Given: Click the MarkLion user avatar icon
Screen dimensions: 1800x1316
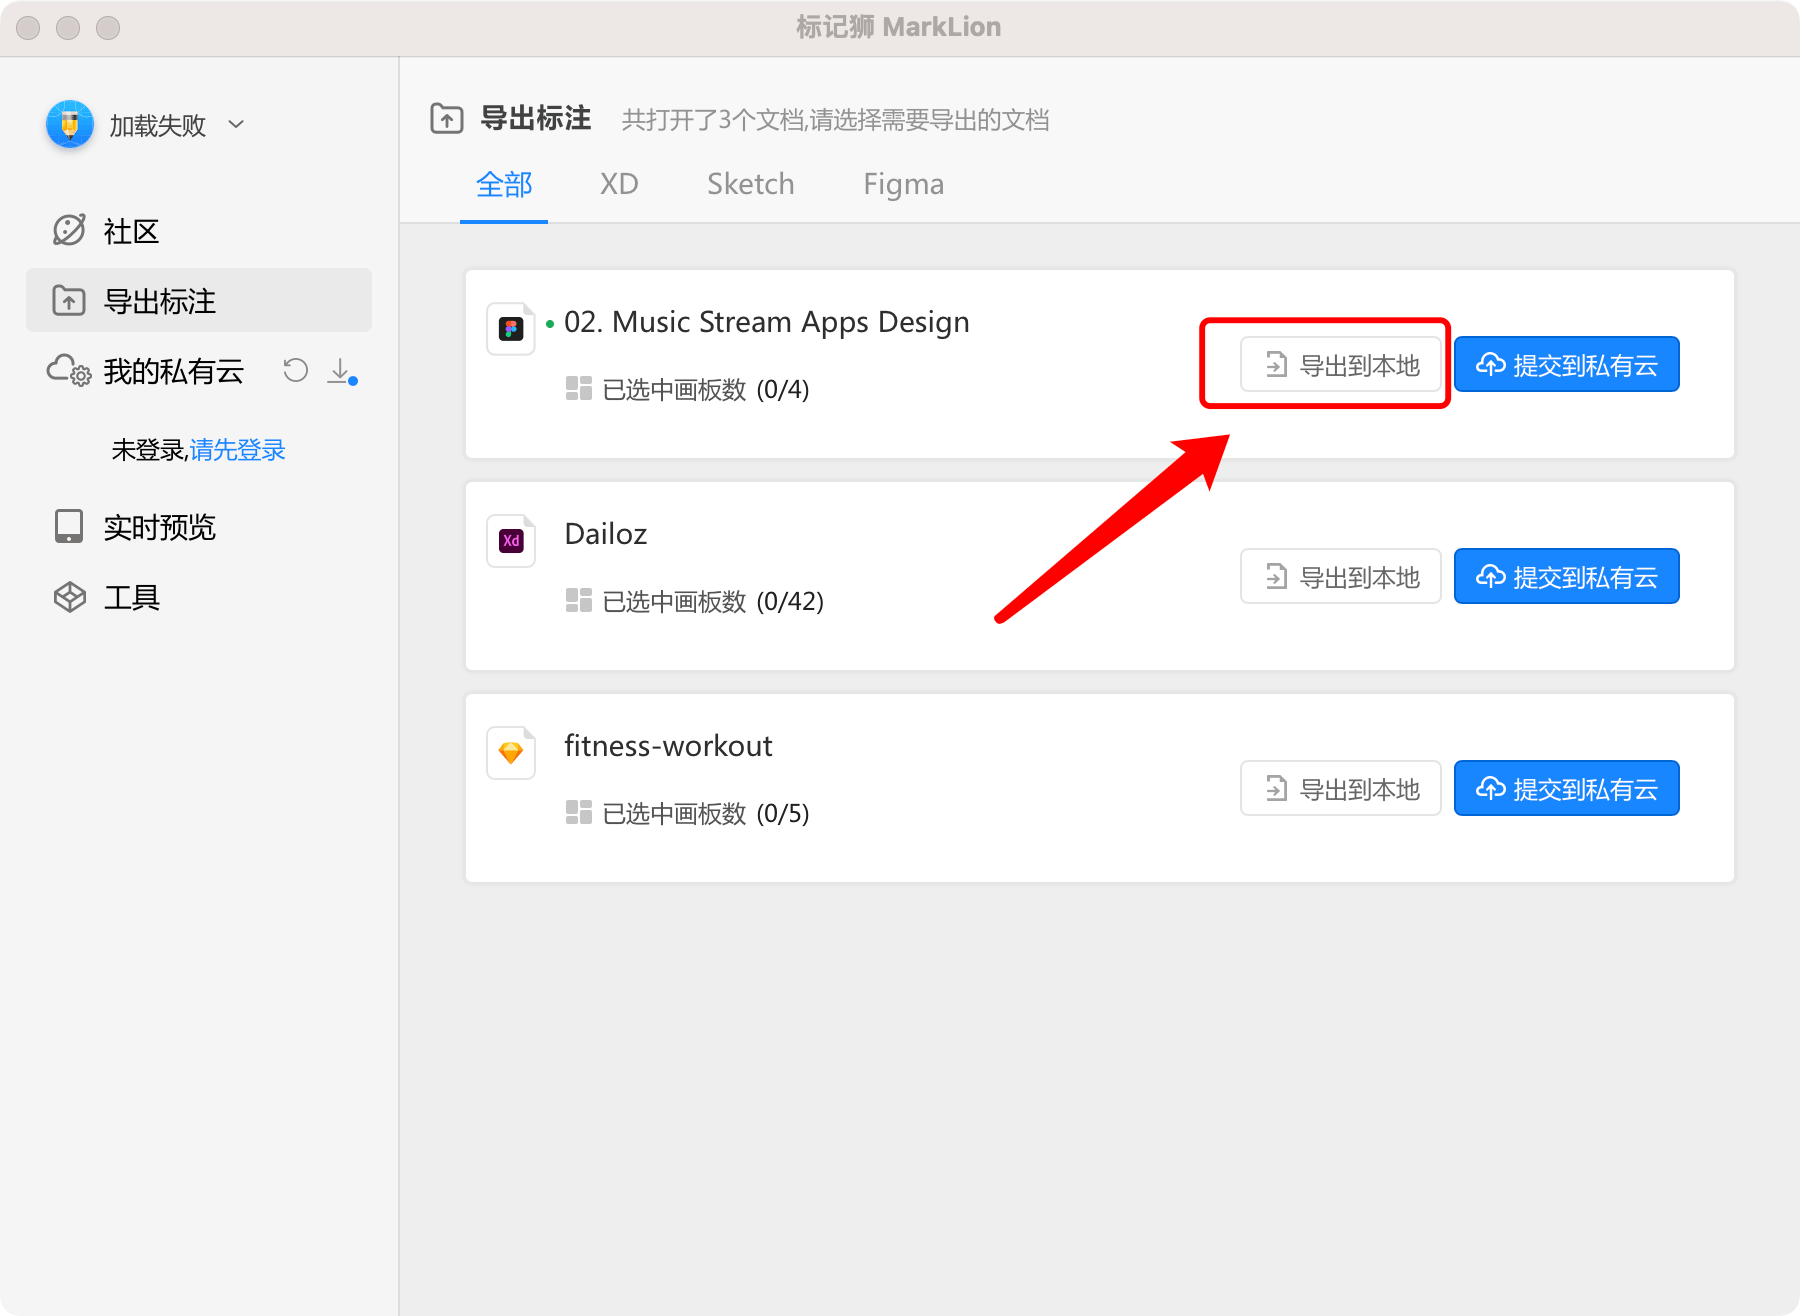Looking at the screenshot, I should 70,125.
